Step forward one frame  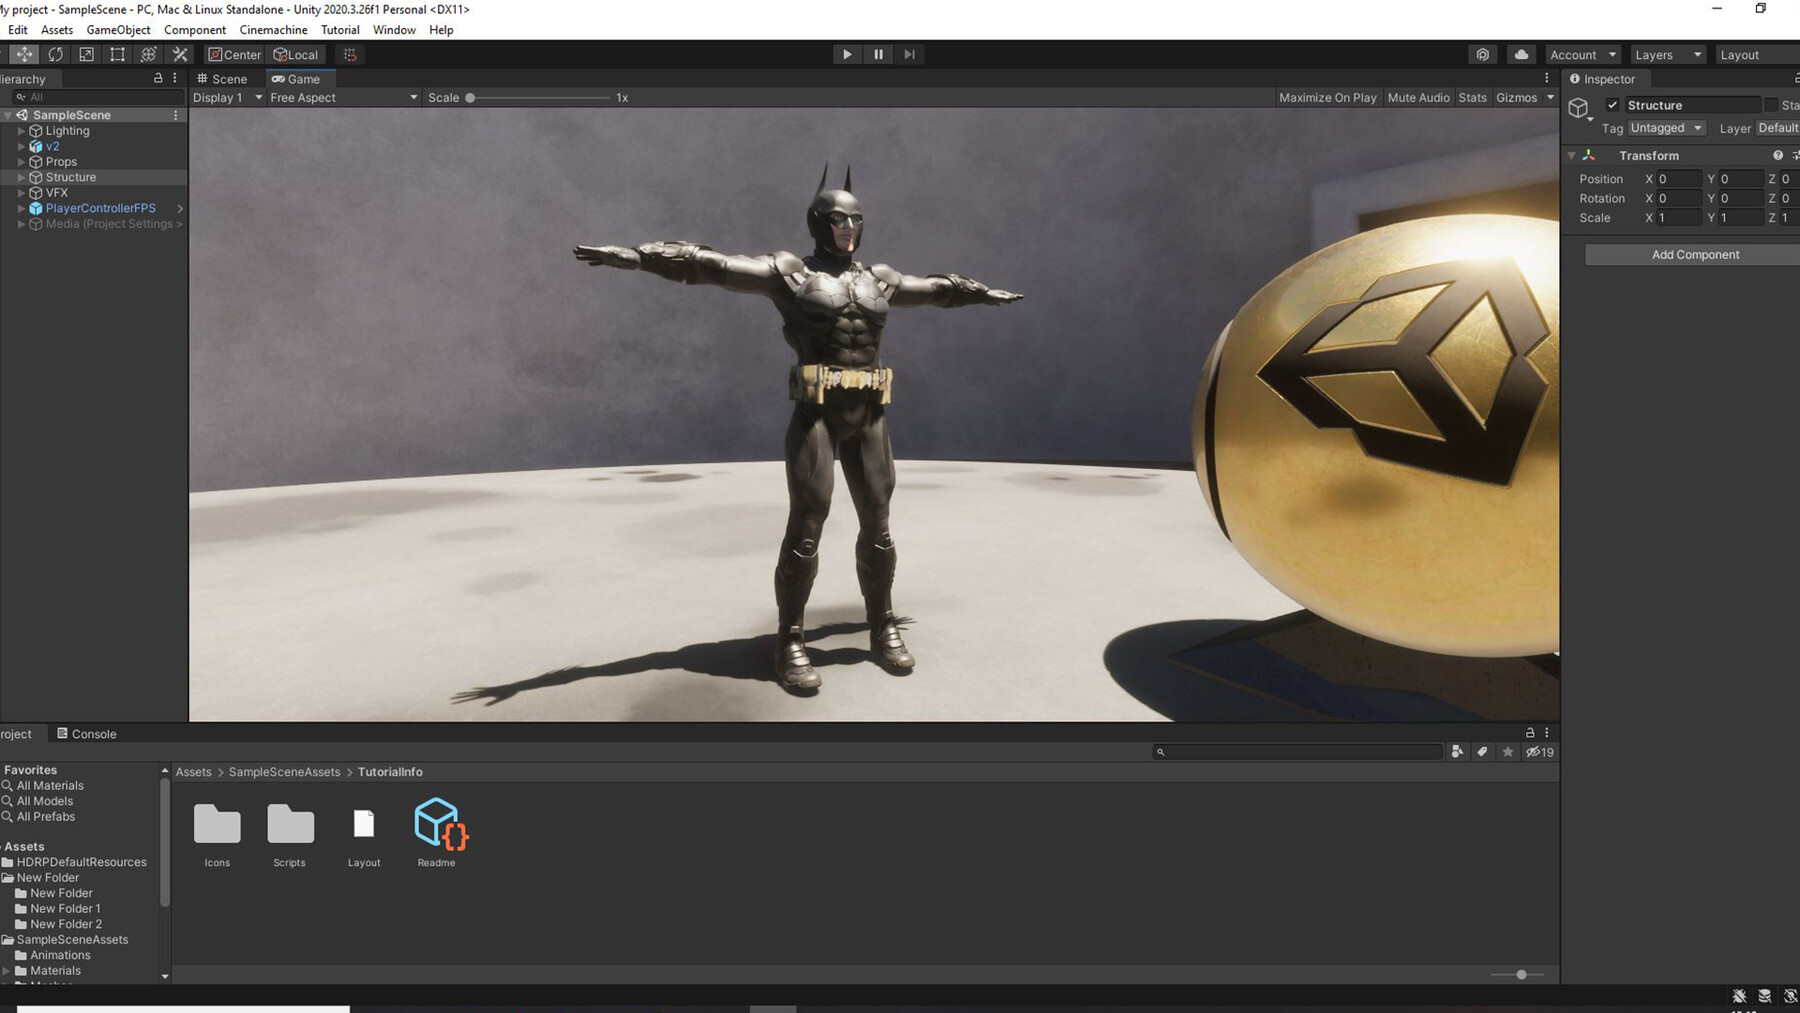point(909,54)
